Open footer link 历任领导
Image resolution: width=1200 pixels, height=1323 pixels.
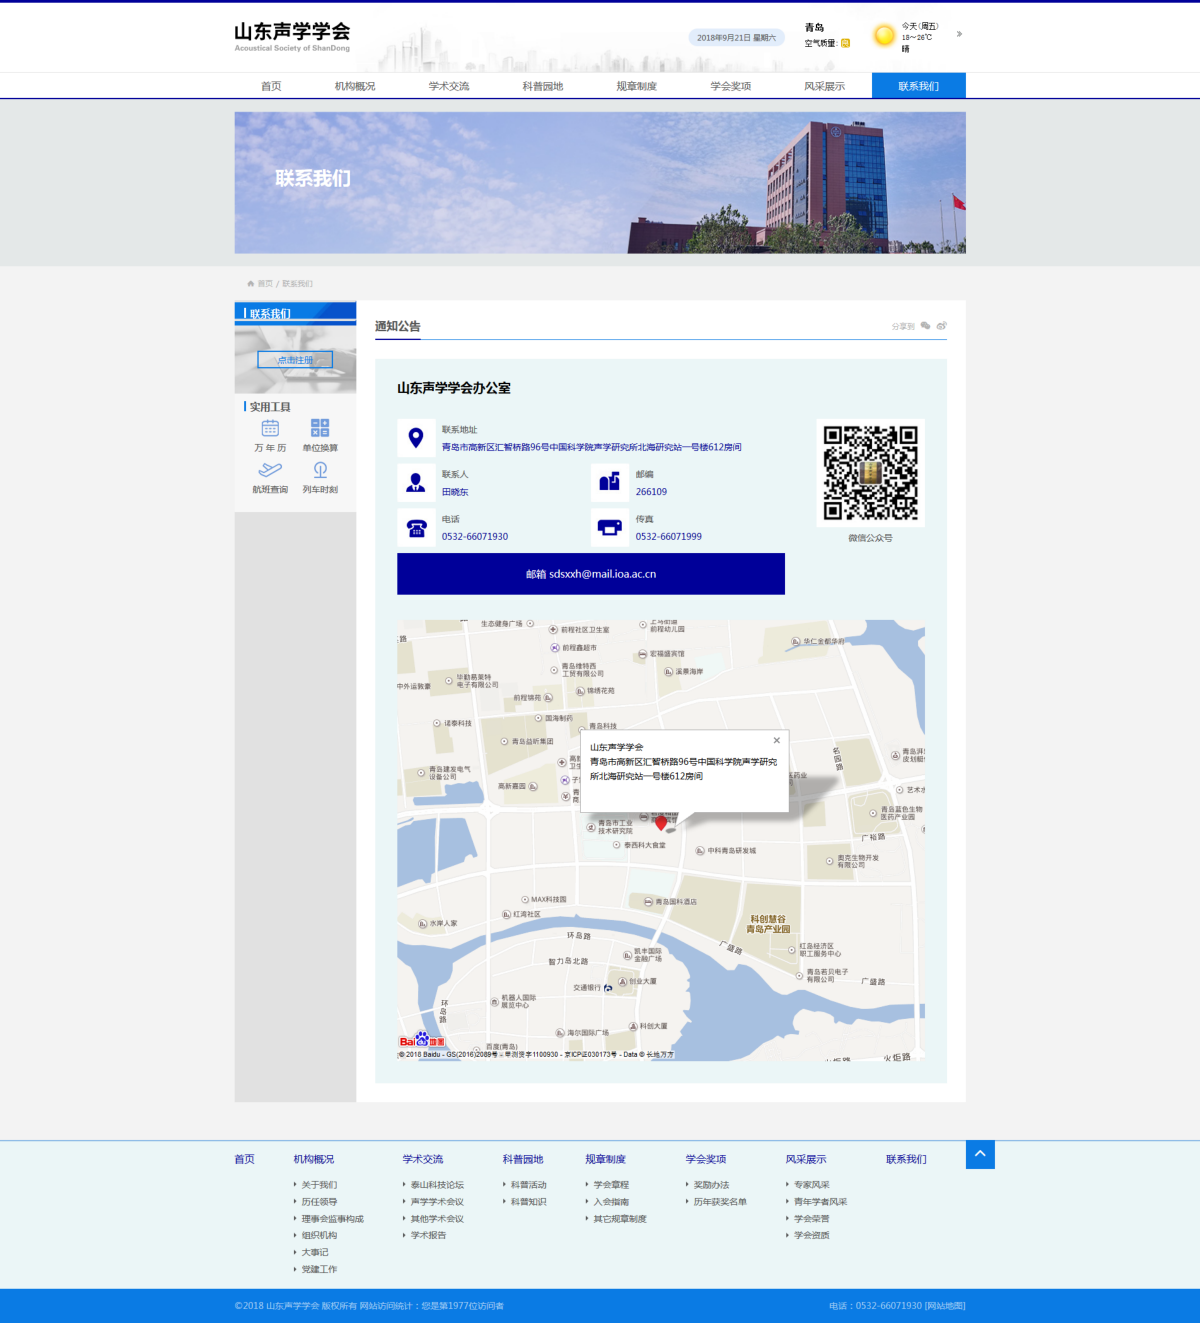point(319,1202)
